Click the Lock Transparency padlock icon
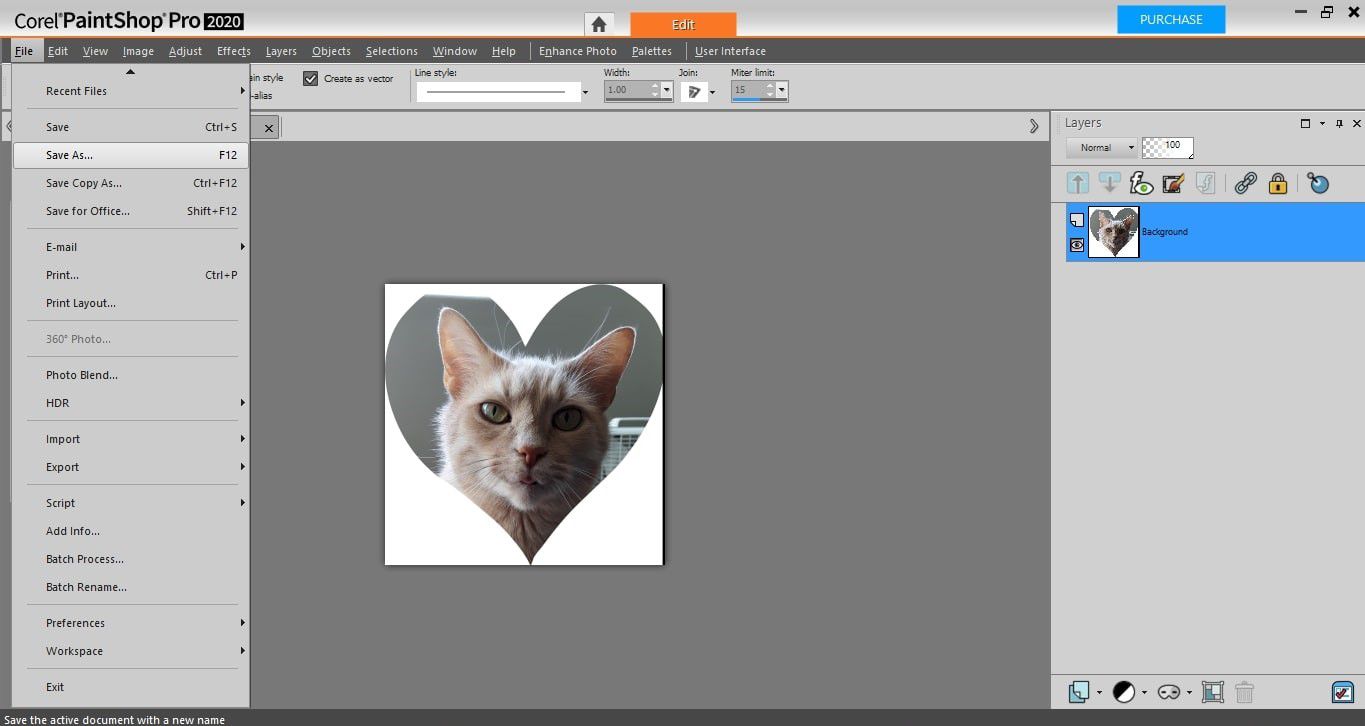The image size is (1365, 726). point(1277,183)
